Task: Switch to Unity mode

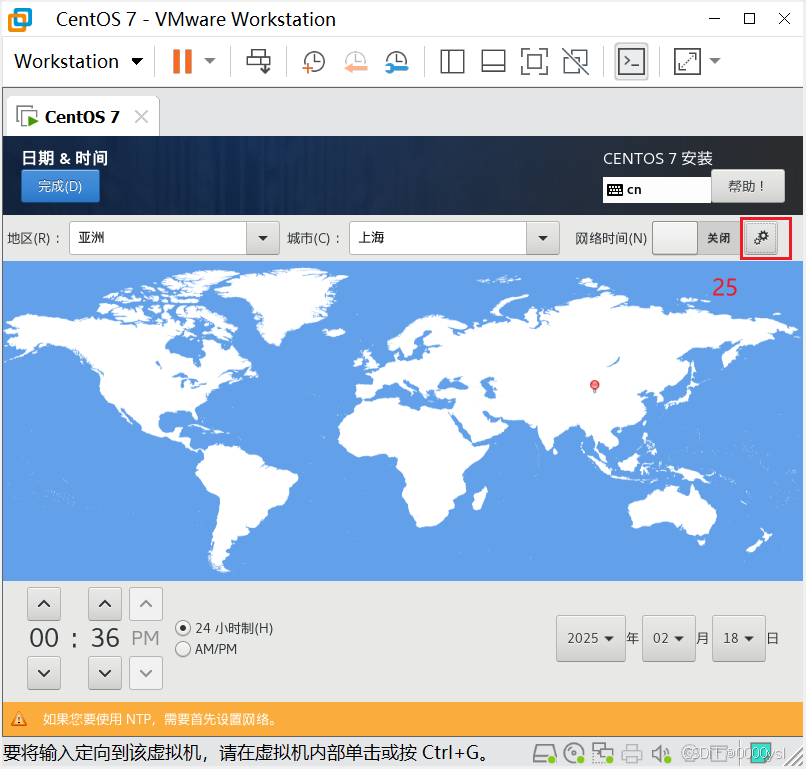Action: 575,62
